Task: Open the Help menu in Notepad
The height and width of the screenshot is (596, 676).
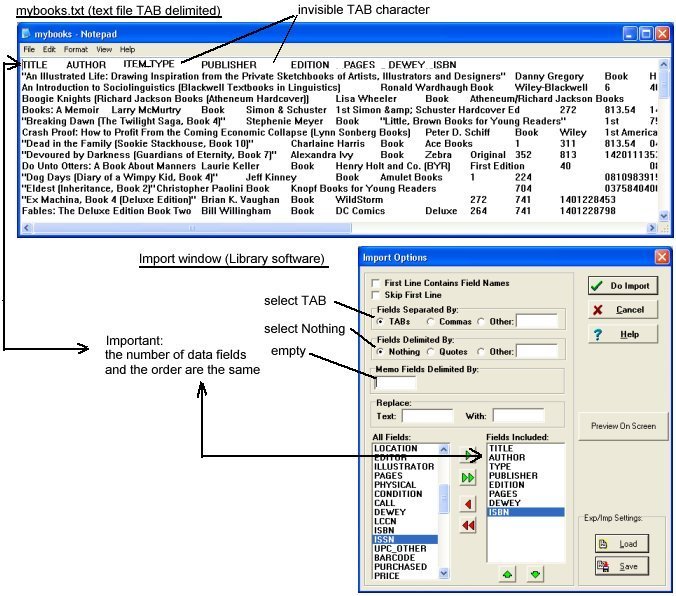Action: [127, 49]
